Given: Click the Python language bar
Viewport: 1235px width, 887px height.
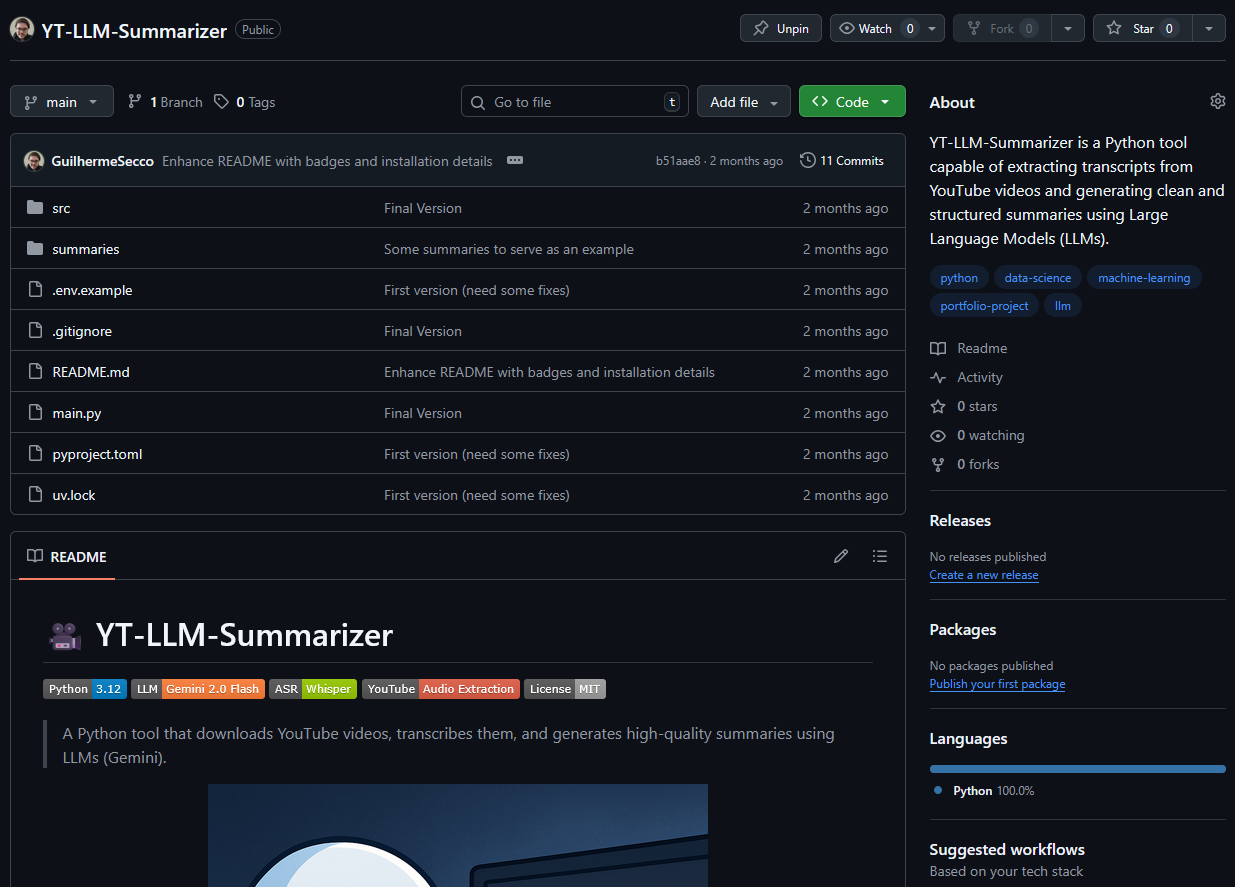Looking at the screenshot, I should coord(1077,769).
